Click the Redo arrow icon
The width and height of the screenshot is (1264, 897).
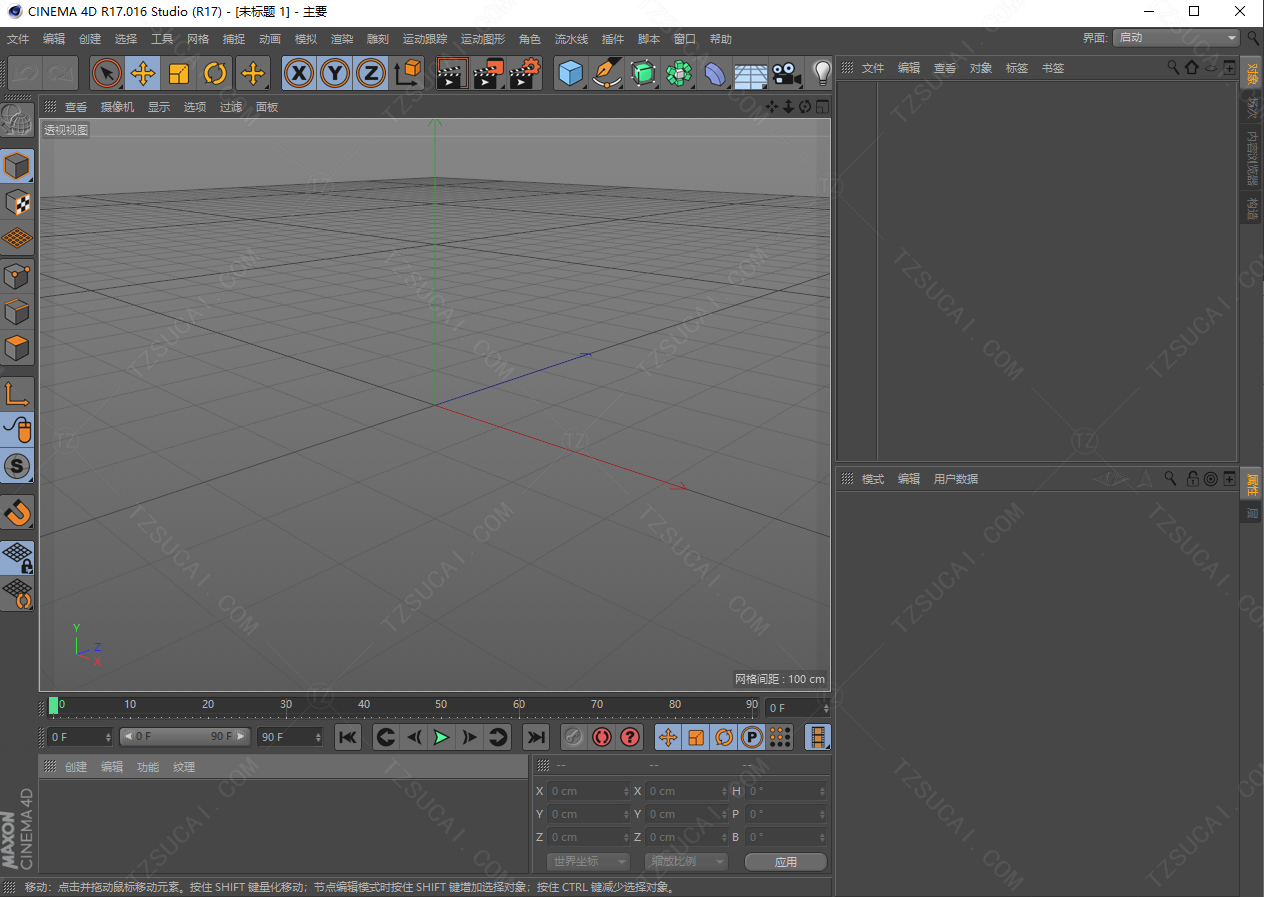click(x=60, y=73)
